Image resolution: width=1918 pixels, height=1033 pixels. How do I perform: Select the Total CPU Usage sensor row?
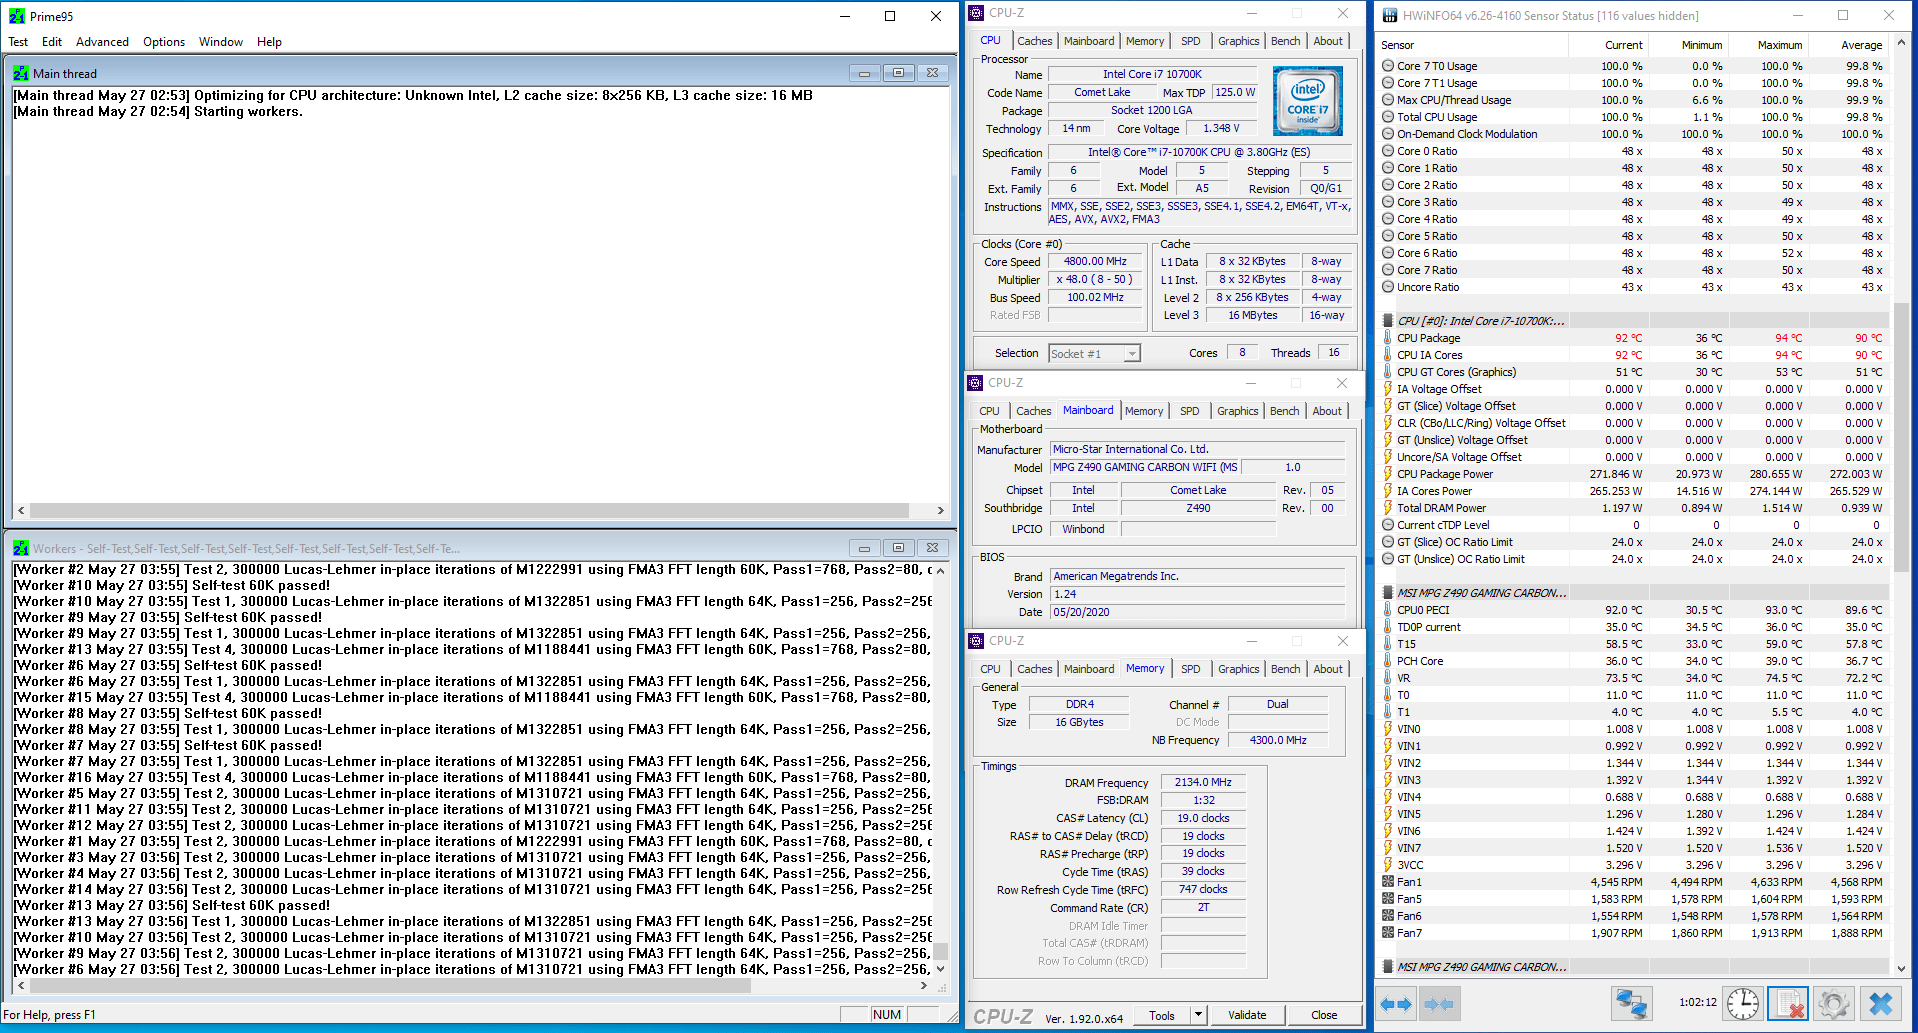point(1633,117)
